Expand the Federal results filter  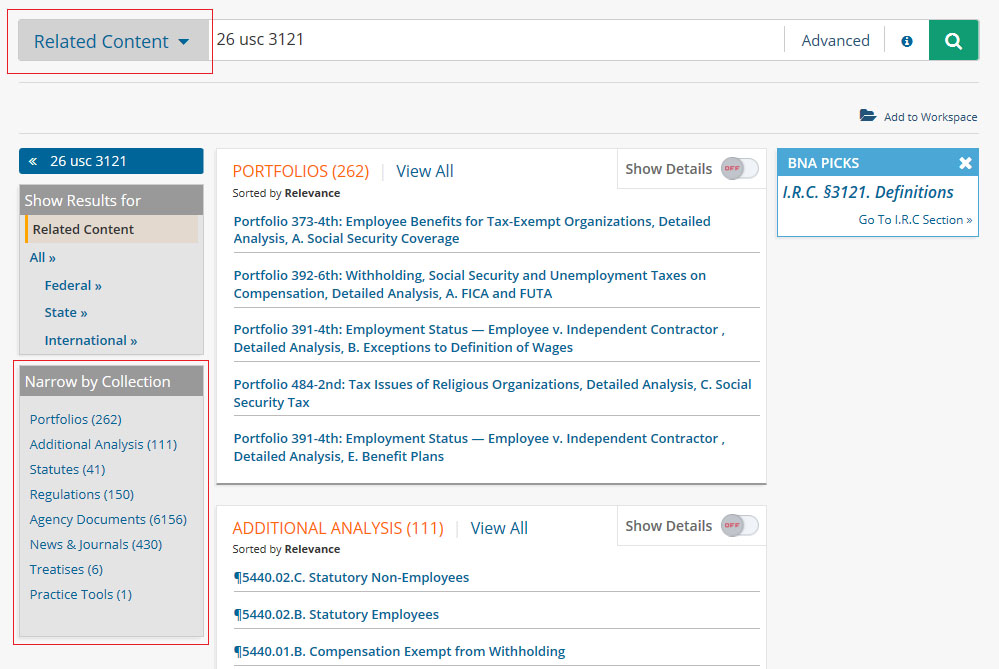click(x=73, y=285)
